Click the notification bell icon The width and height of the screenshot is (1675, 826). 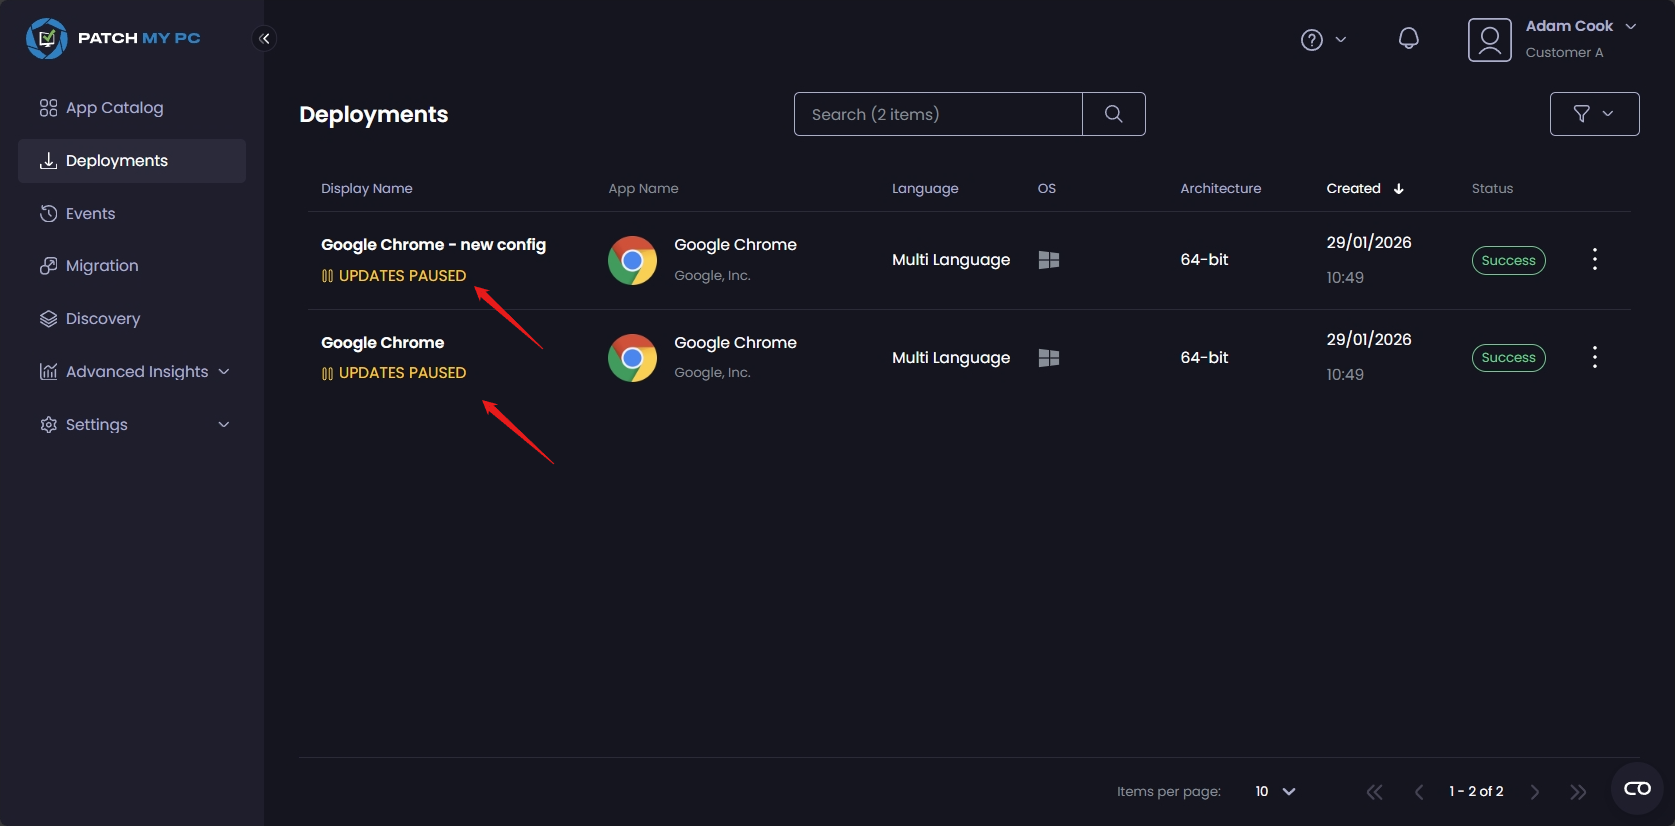pos(1408,39)
